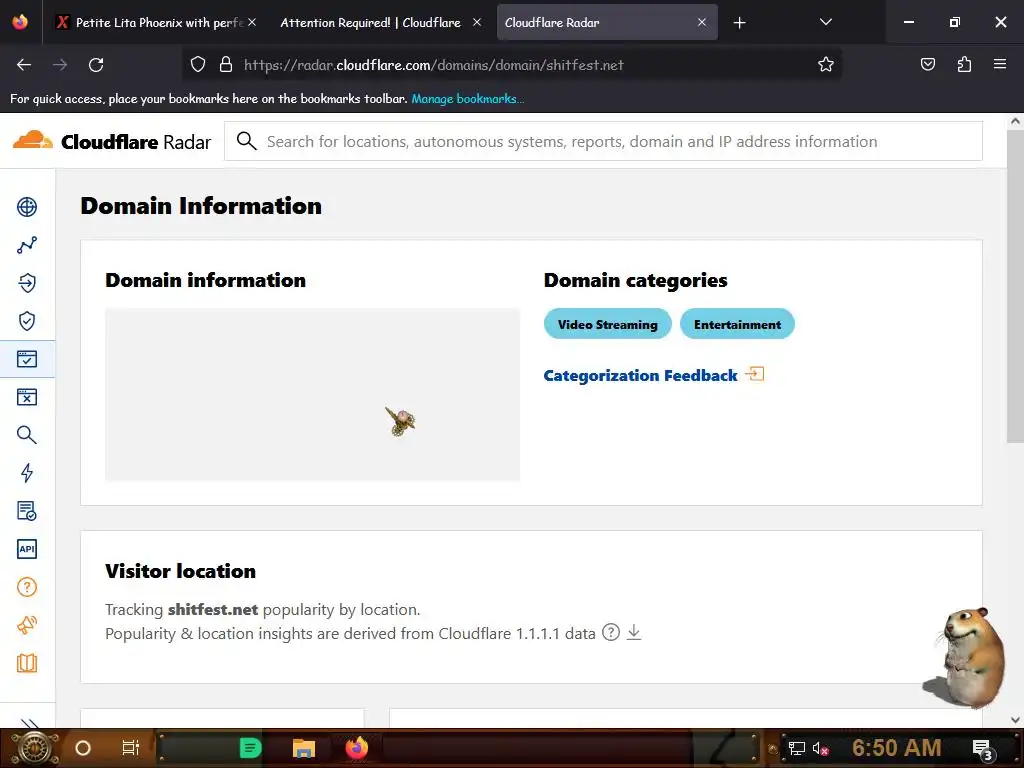Click help icon beside 1.1.1.1 data
1024x768 pixels.
coord(611,632)
